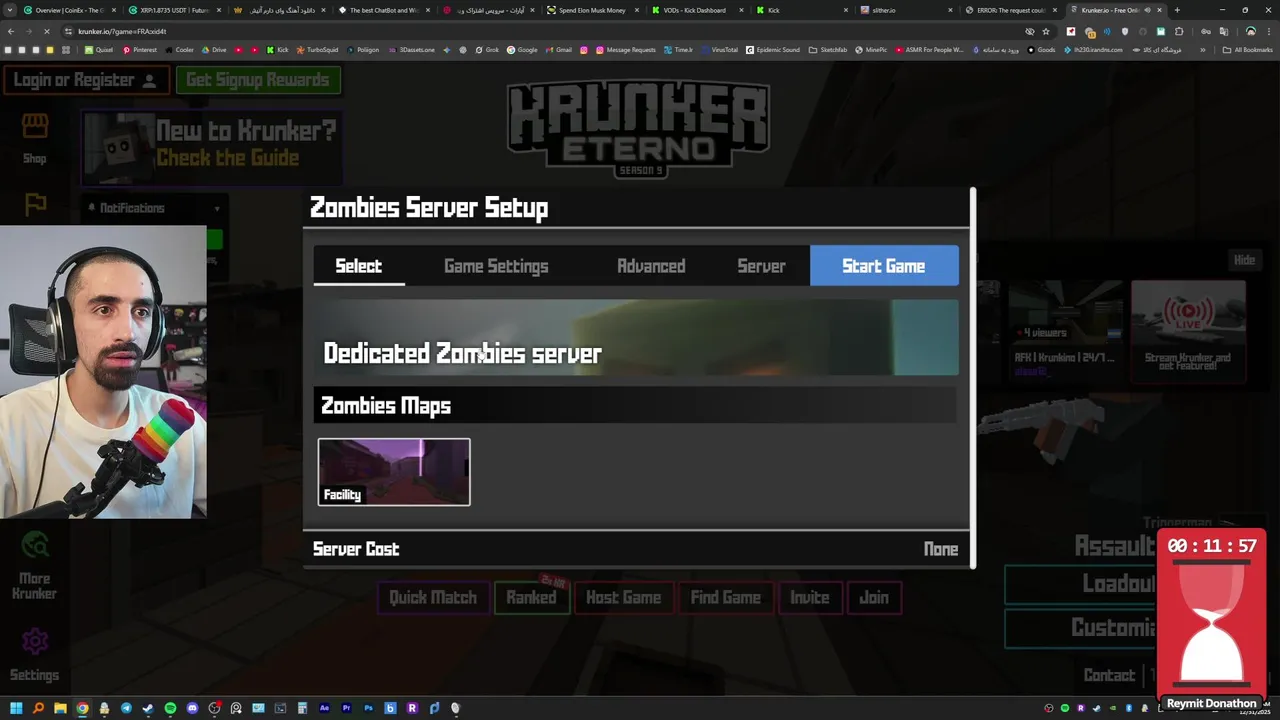
Task: Click the Find Game button
Action: 726,597
